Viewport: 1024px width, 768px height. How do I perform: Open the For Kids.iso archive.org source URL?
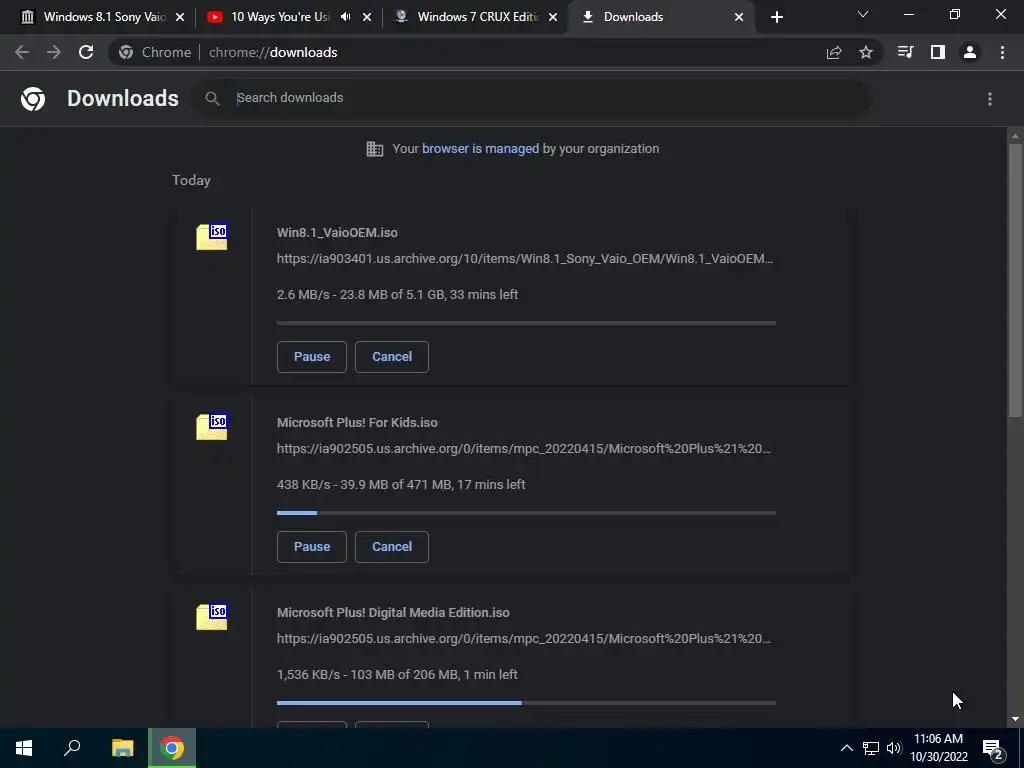click(x=524, y=449)
